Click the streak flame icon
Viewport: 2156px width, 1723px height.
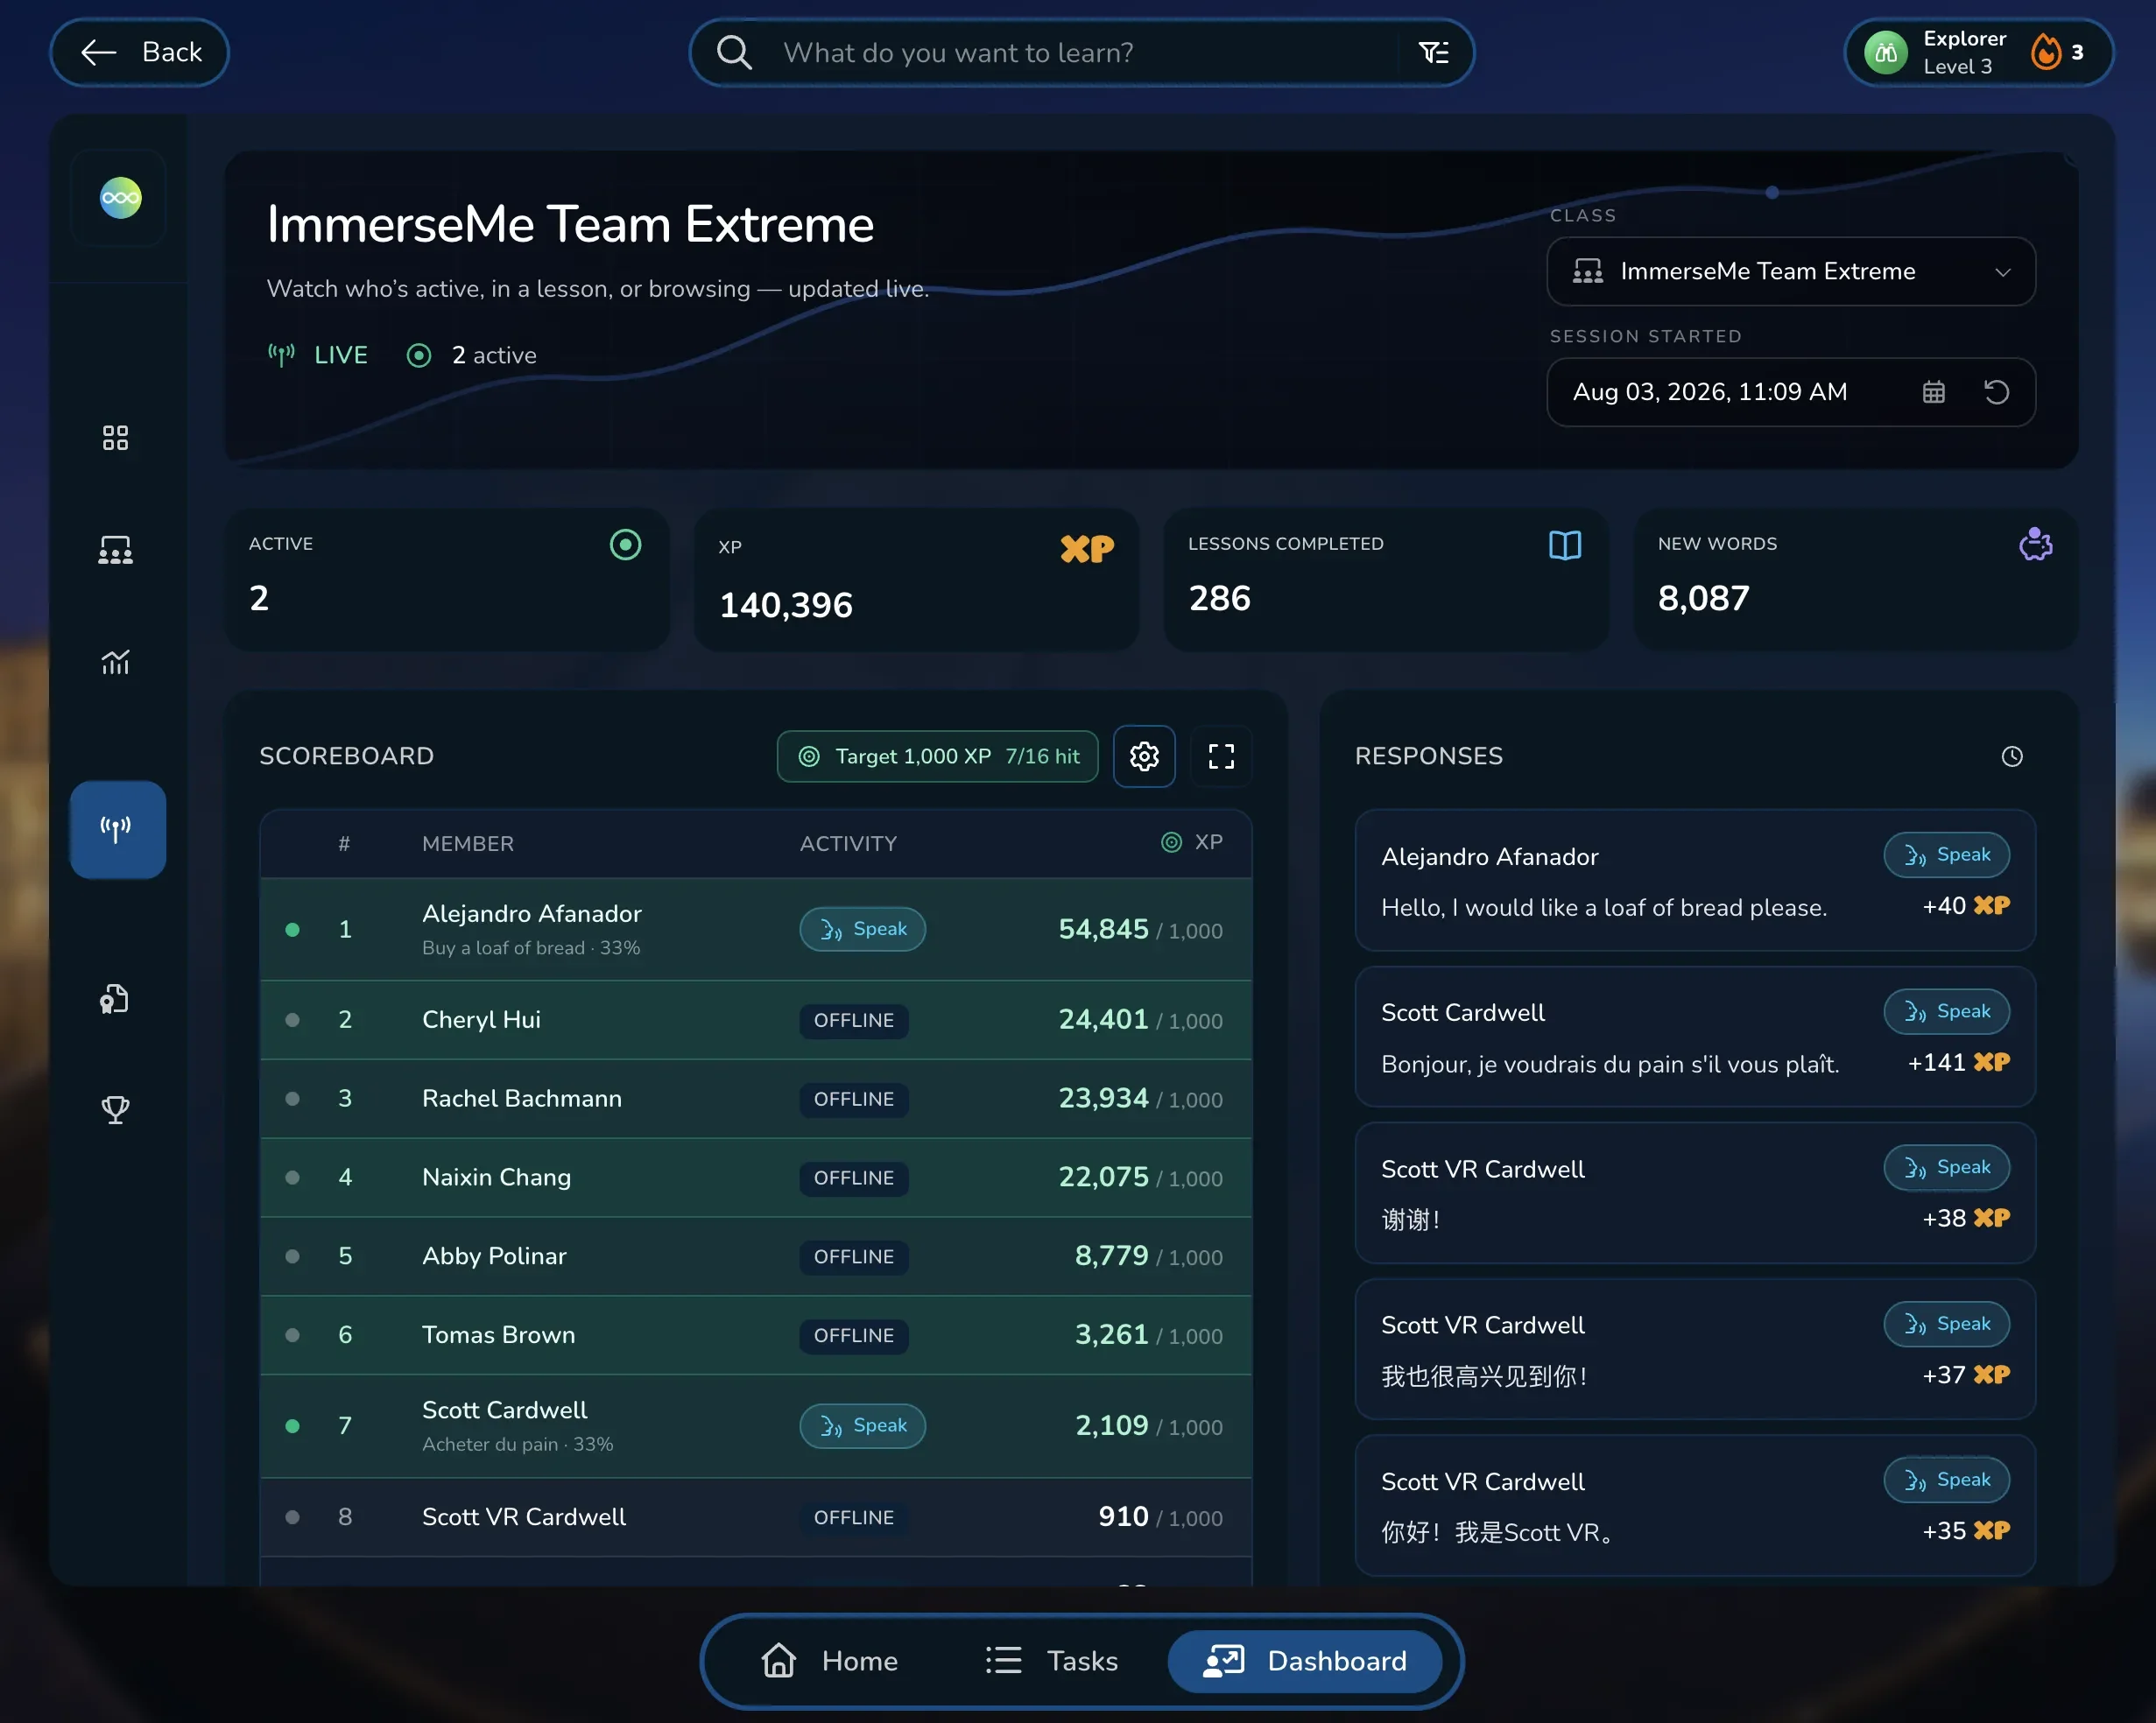tap(2046, 51)
